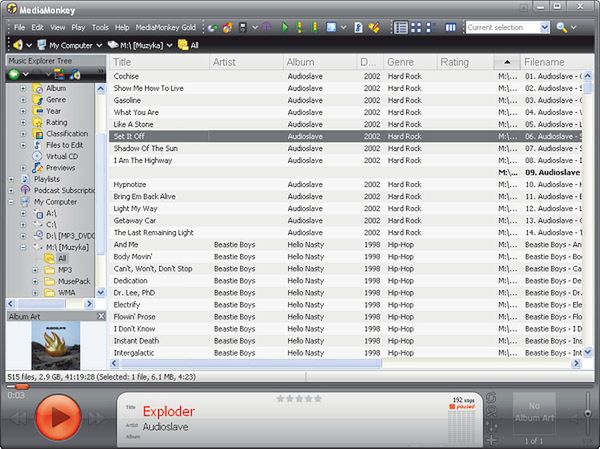The width and height of the screenshot is (600, 449).
Task: Skip to the previous track
Action: coord(18,418)
